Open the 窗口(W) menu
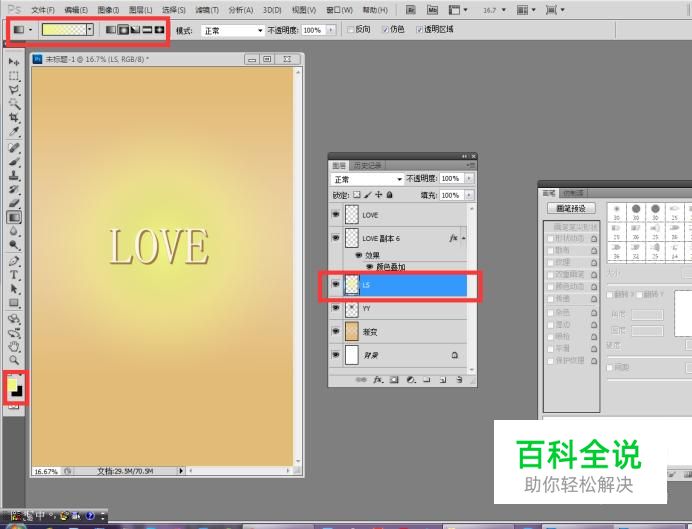The height and width of the screenshot is (529, 692). (339, 10)
